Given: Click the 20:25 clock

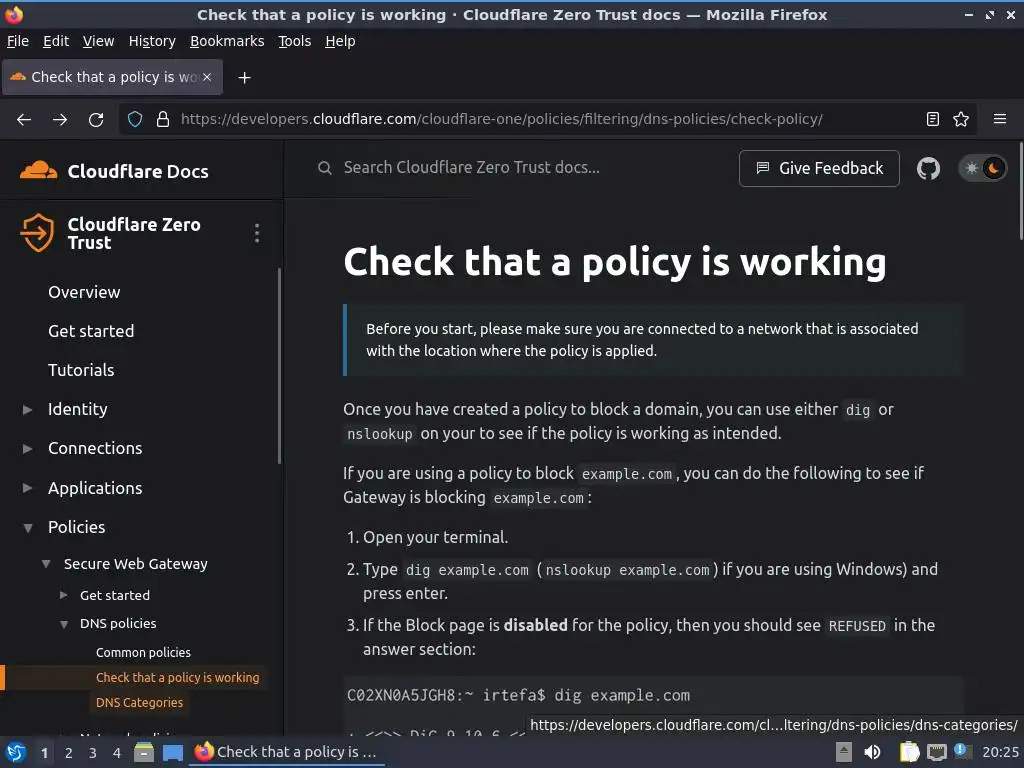Looking at the screenshot, I should click(x=1000, y=752).
